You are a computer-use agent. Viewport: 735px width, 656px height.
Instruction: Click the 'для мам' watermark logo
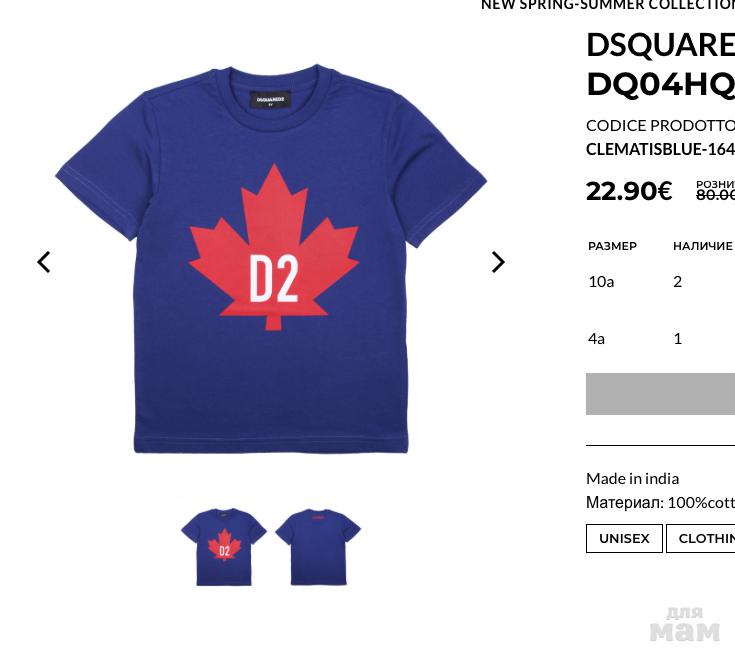tap(685, 625)
